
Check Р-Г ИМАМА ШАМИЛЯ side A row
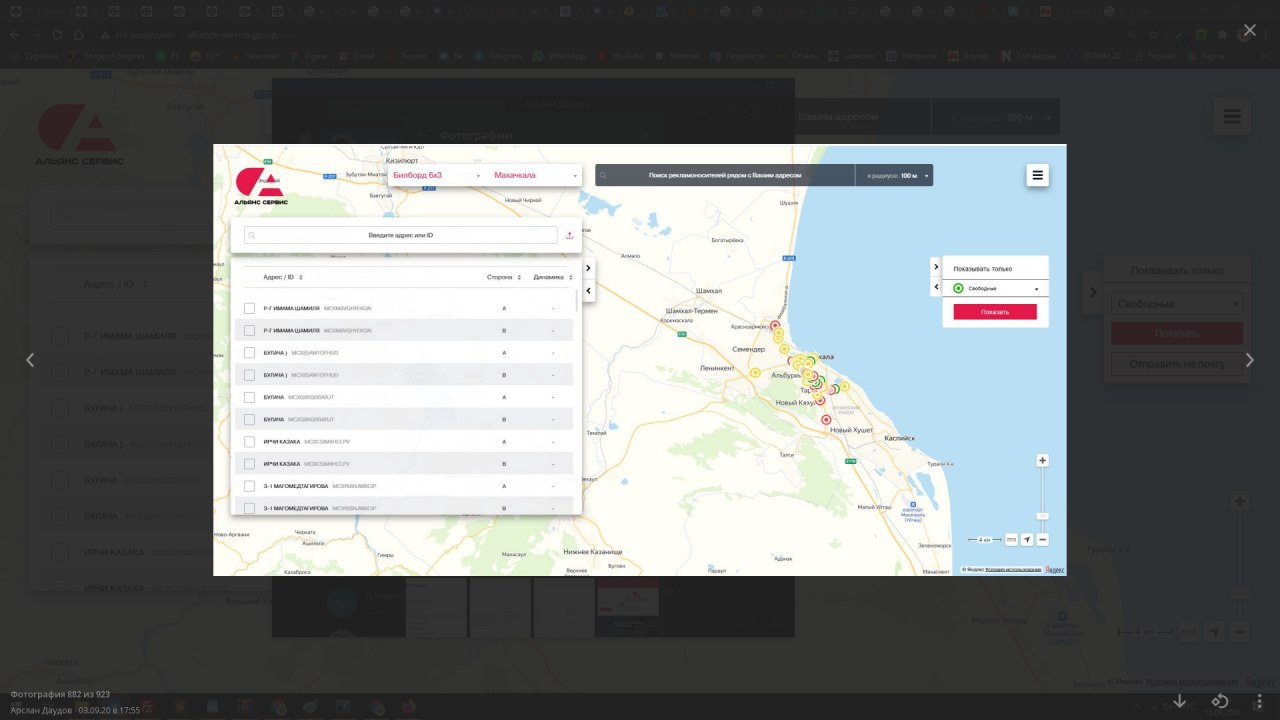click(x=250, y=308)
